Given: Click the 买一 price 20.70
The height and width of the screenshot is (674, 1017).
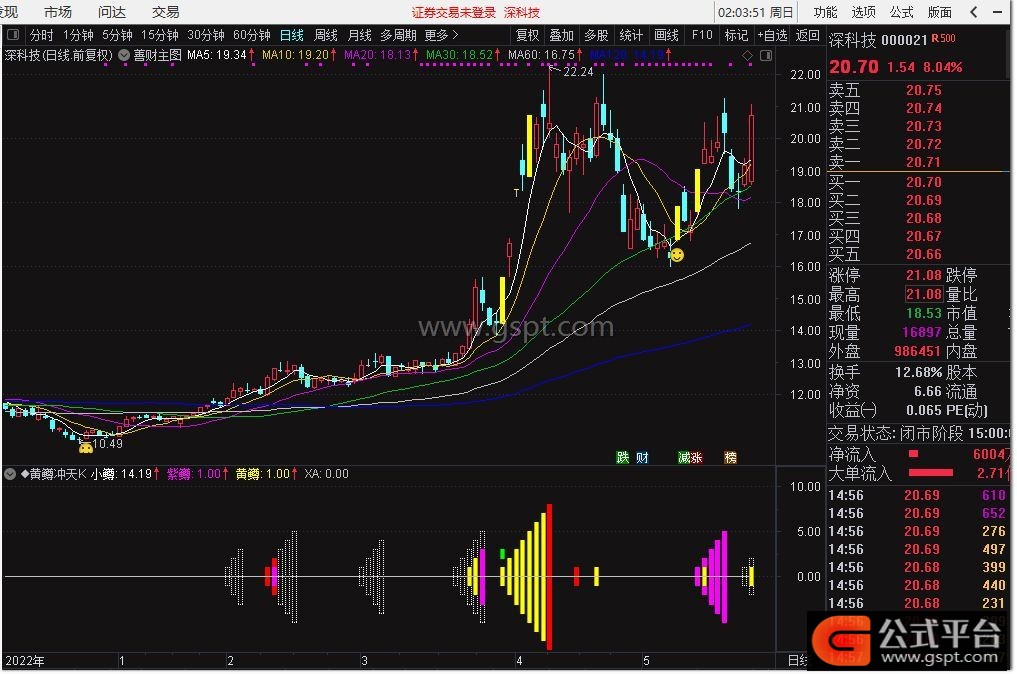Looking at the screenshot, I should 924,182.
